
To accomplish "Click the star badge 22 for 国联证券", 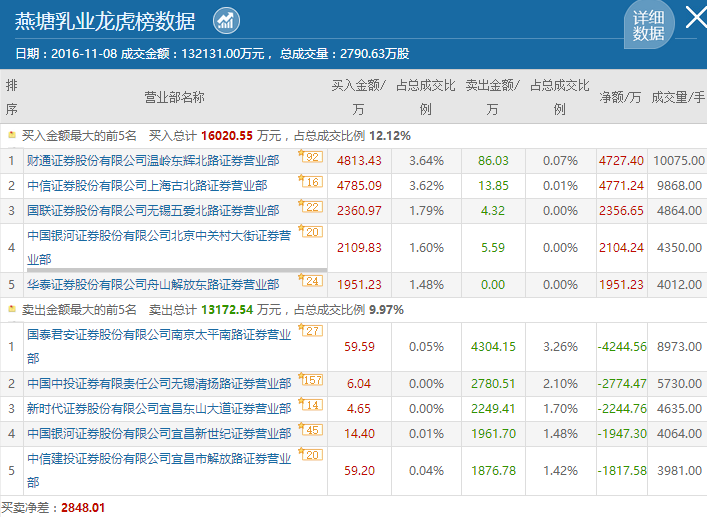I will pos(311,206).
